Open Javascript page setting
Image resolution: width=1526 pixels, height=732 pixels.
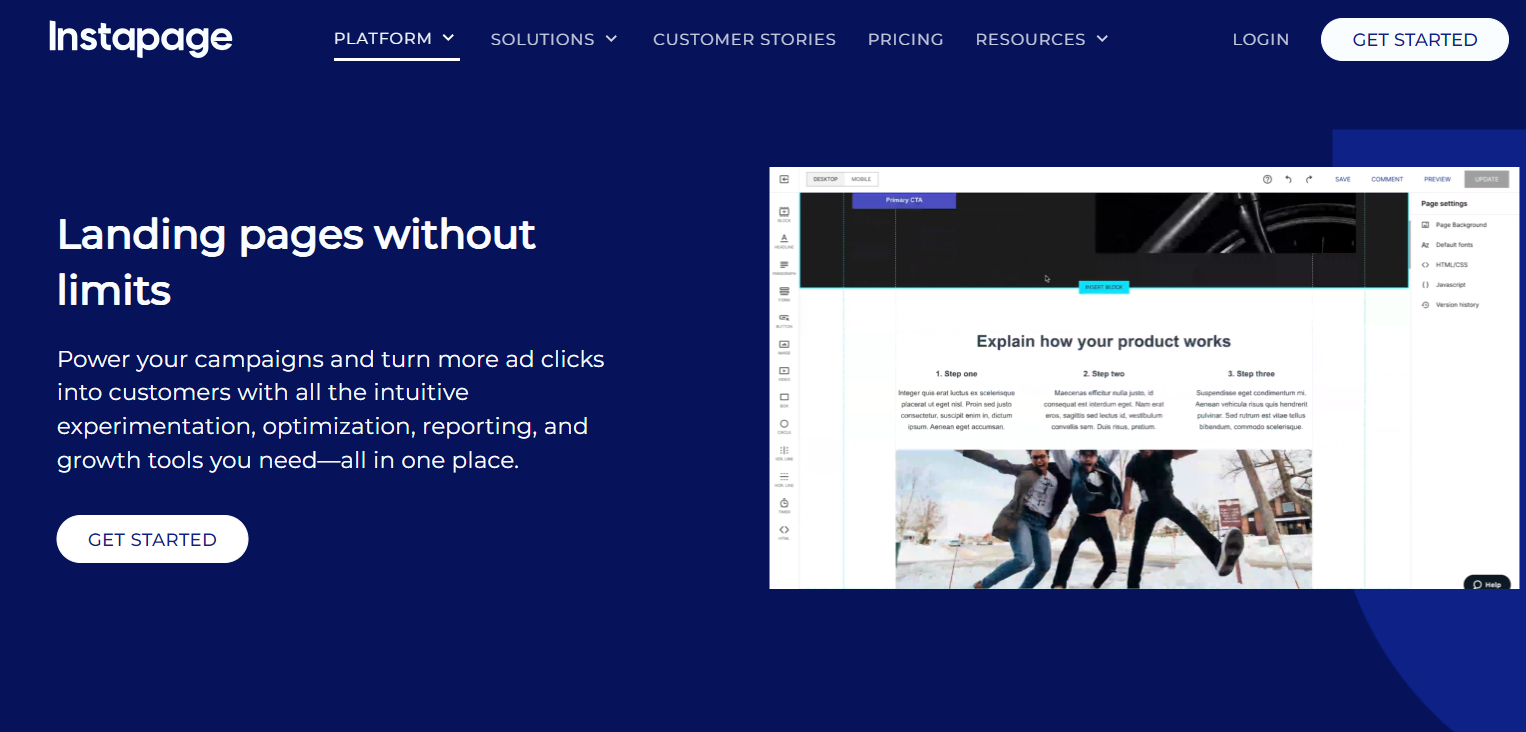[1443, 285]
